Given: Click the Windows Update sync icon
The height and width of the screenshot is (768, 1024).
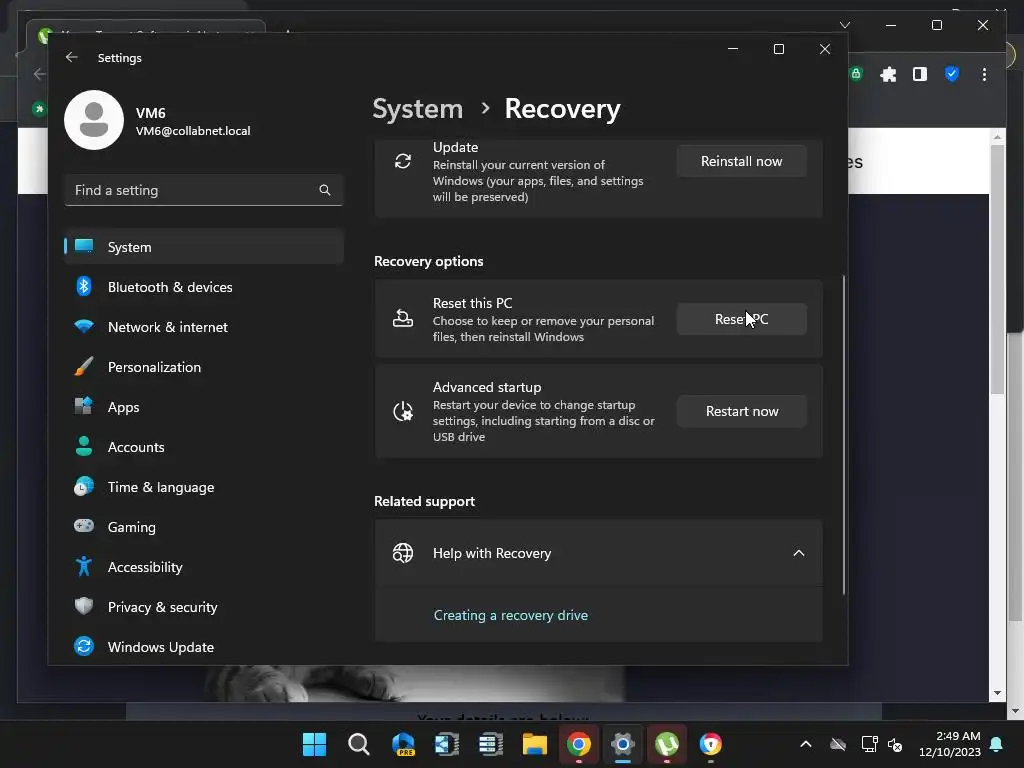Looking at the screenshot, I should [x=84, y=646].
